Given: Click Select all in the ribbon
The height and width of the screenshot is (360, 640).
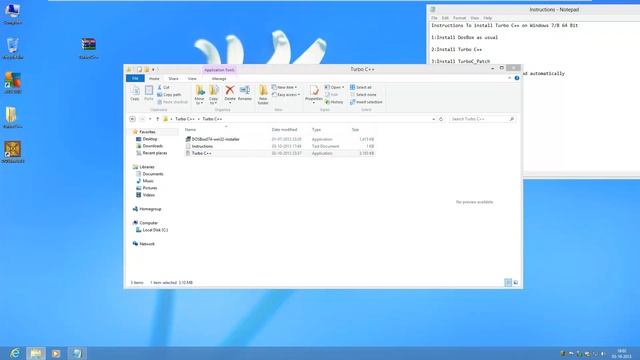Looking at the screenshot, I should (x=361, y=87).
